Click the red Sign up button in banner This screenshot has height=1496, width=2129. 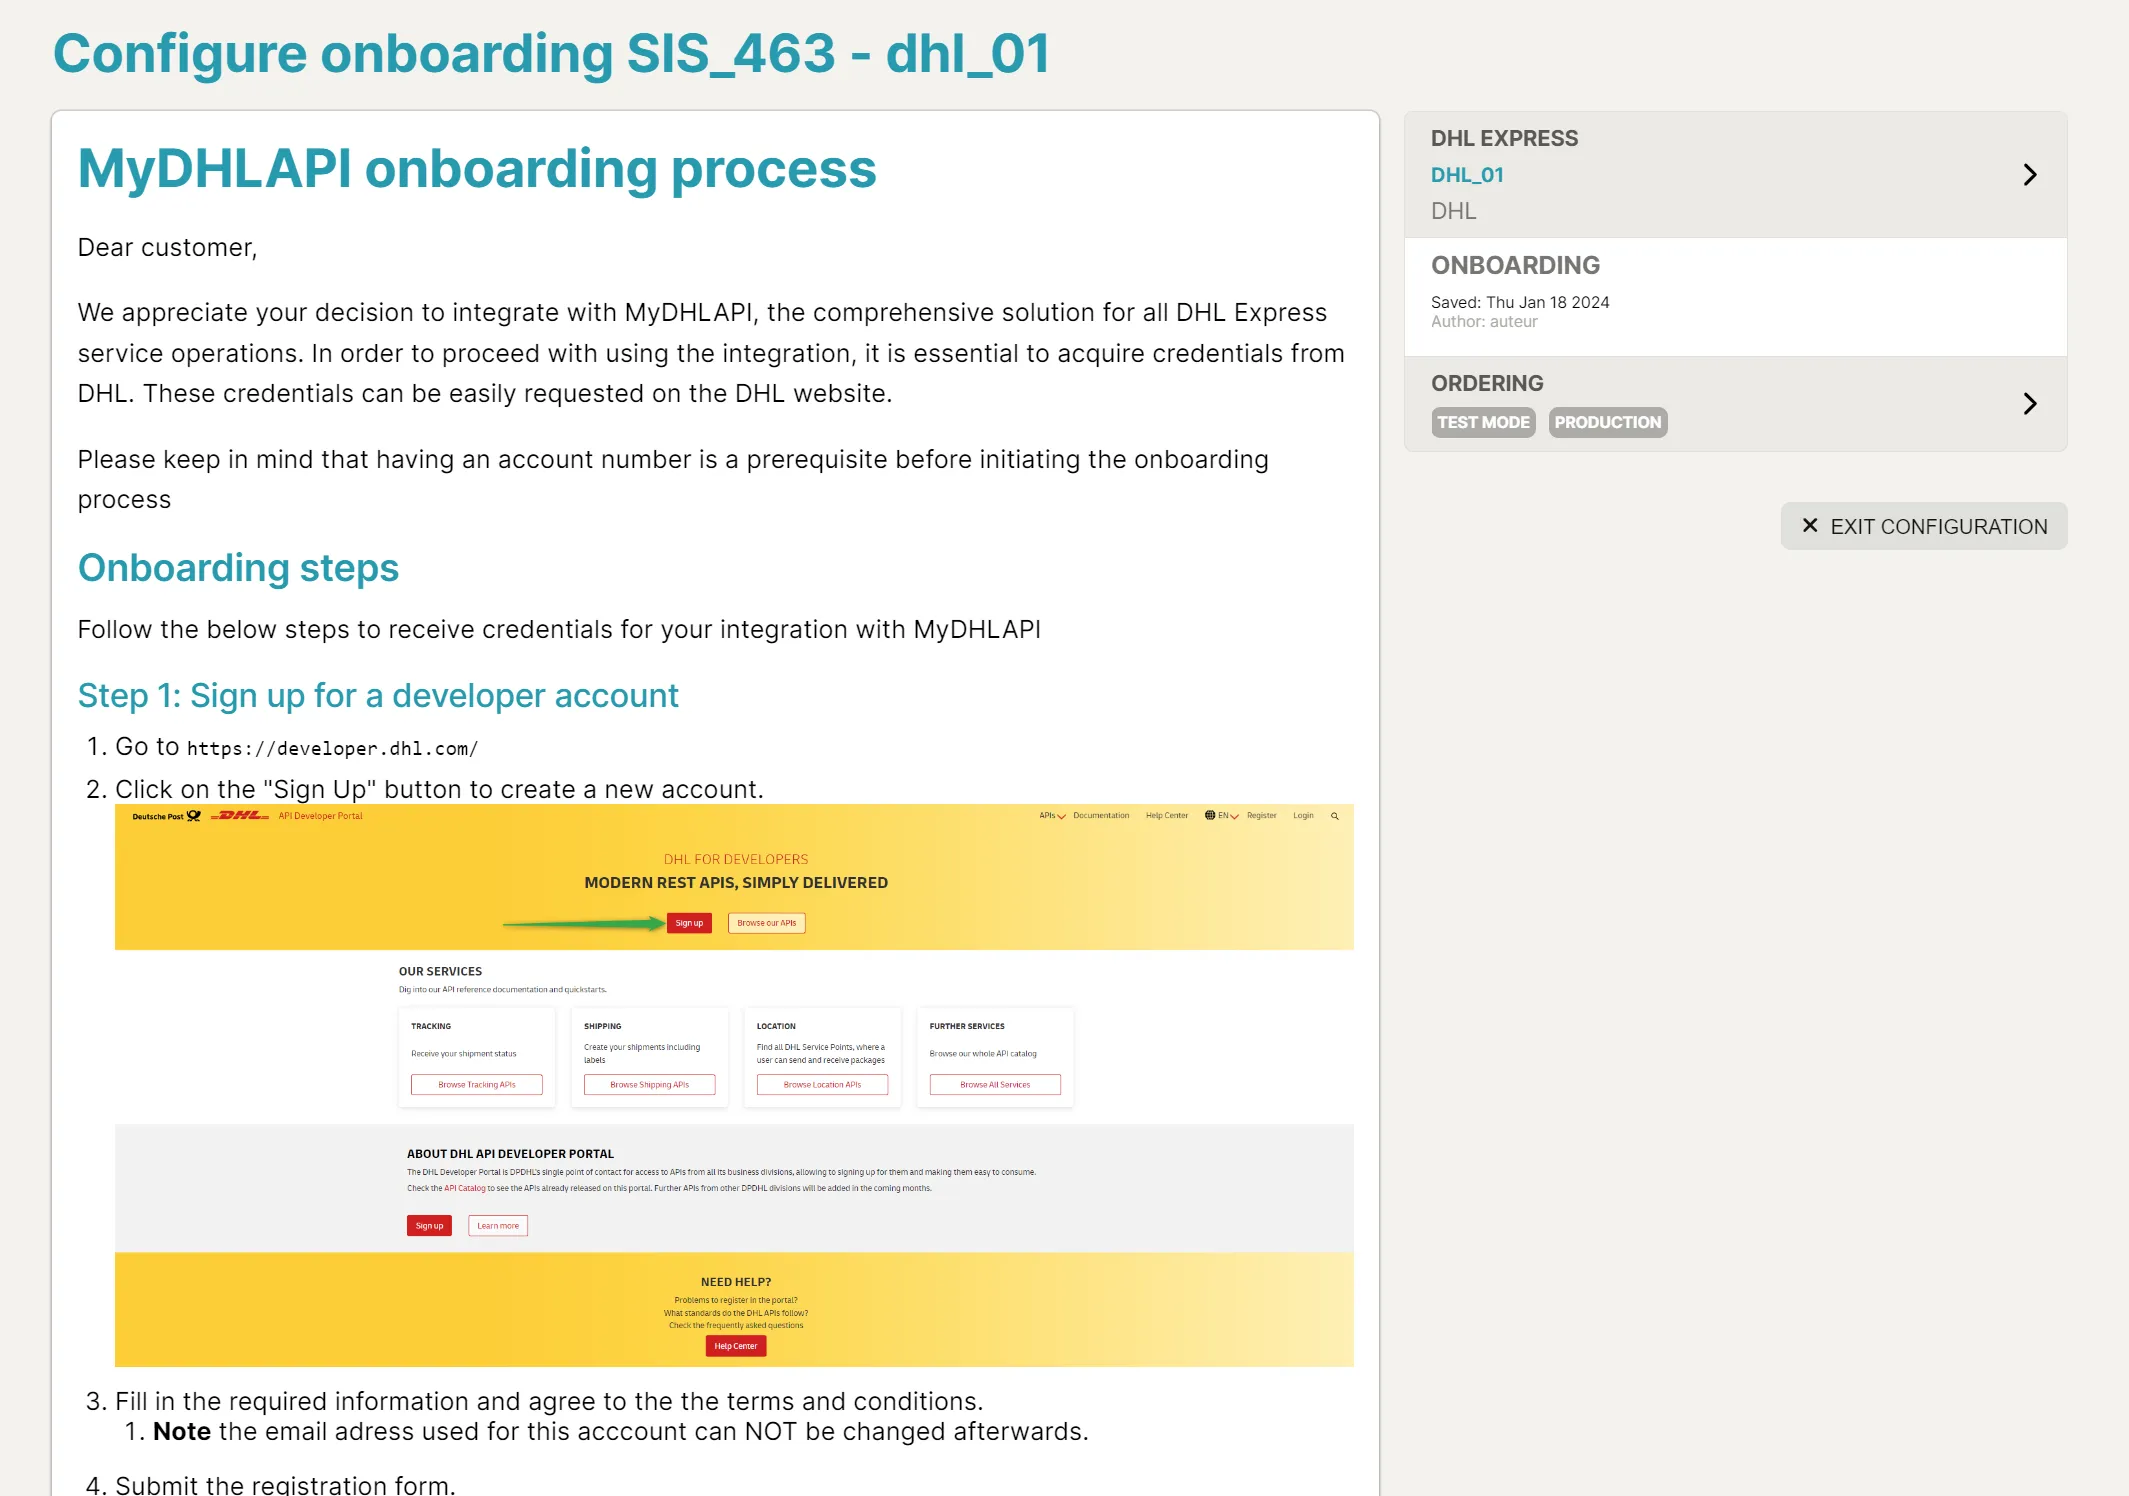[689, 923]
